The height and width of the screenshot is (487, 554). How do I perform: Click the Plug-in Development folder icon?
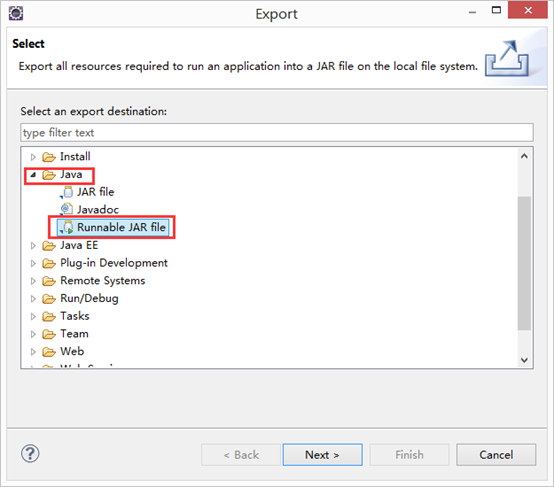coord(49,263)
